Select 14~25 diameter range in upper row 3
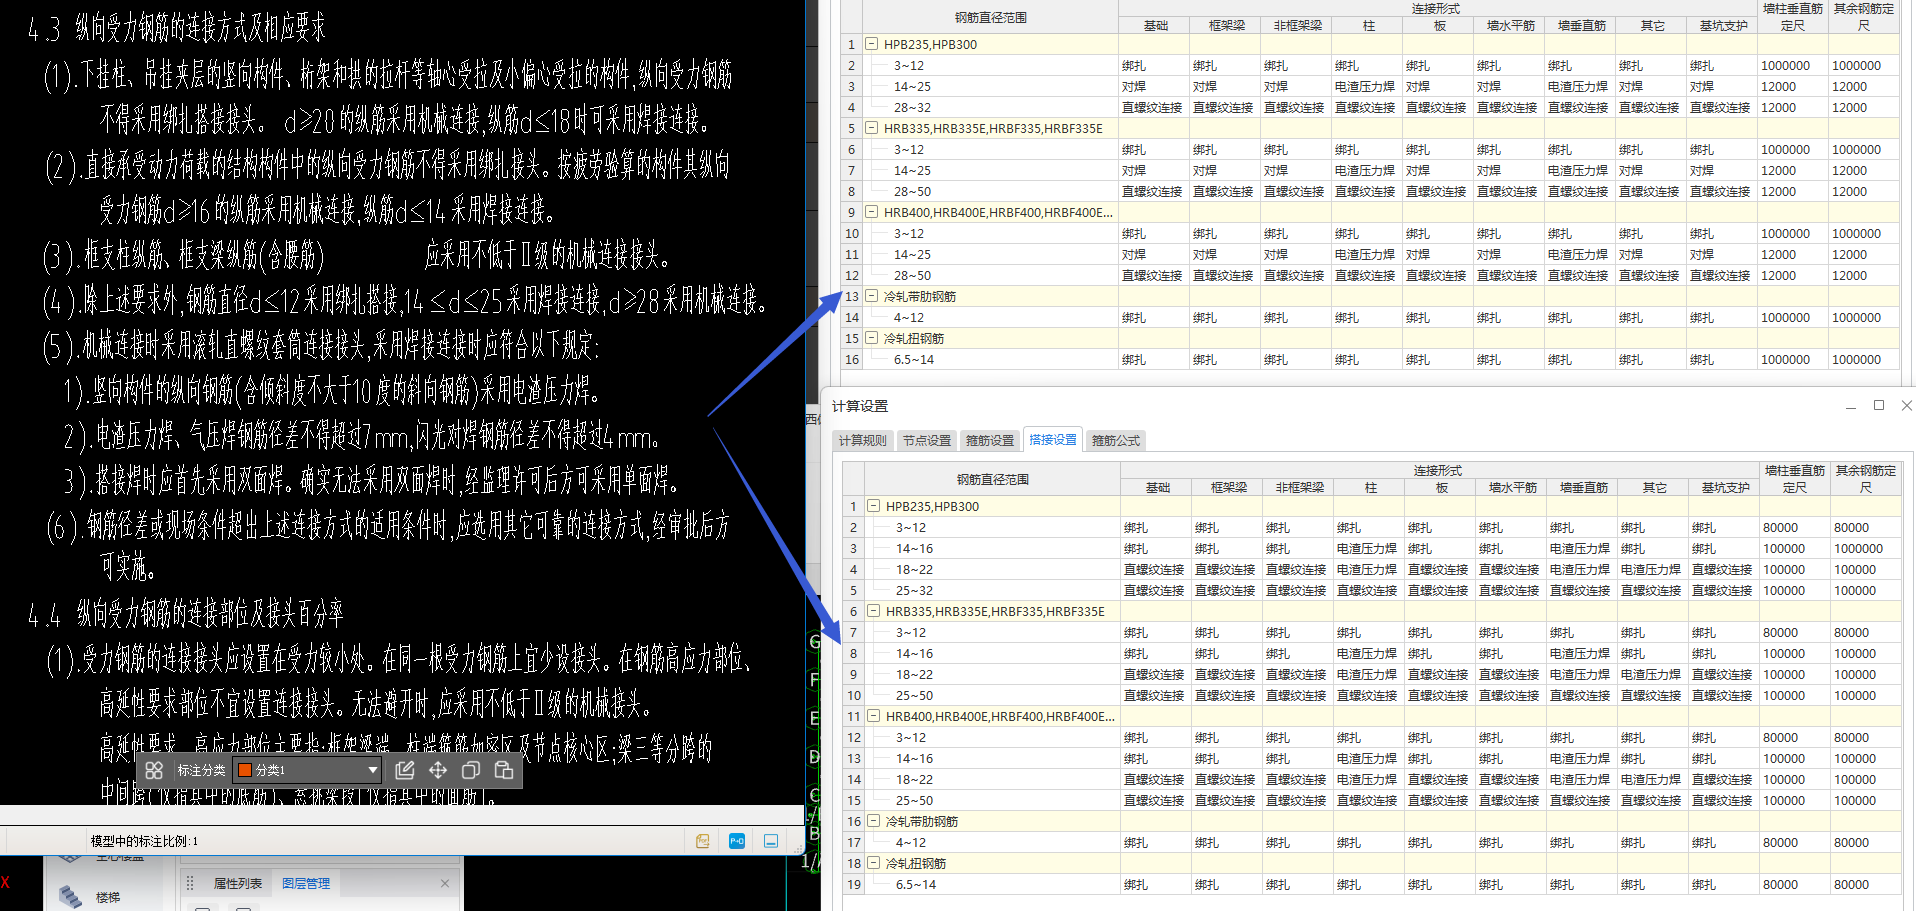The image size is (1916, 911). click(x=912, y=86)
